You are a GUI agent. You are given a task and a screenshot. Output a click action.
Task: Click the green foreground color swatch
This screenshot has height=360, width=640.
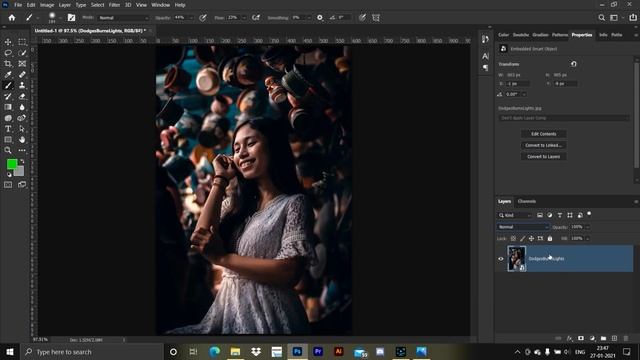coord(11,164)
